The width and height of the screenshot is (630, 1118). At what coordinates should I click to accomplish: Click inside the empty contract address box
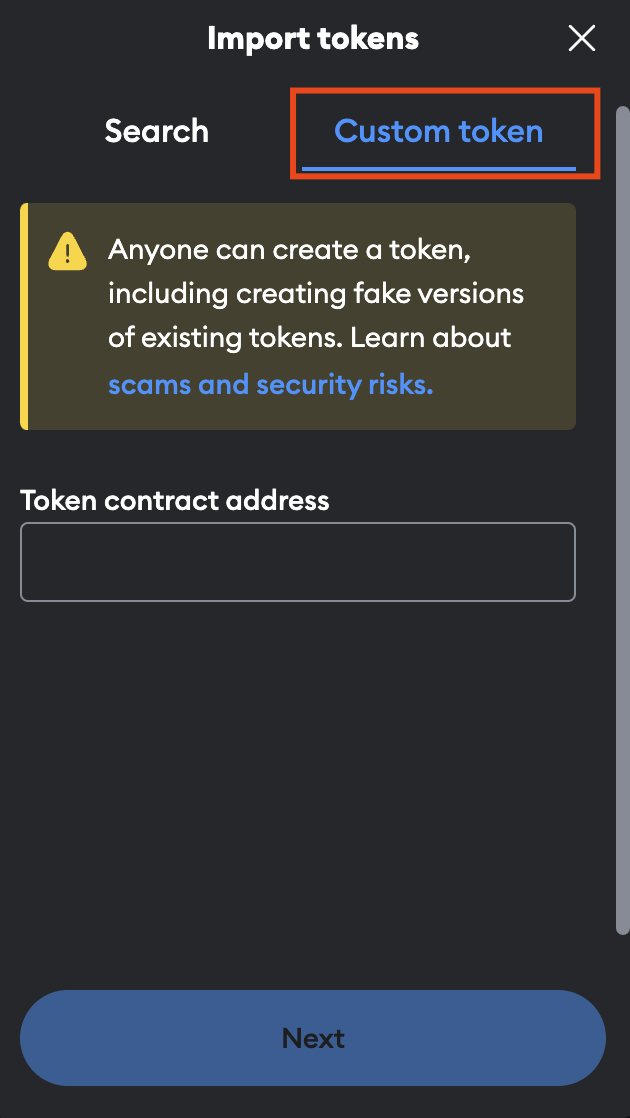[x=298, y=562]
